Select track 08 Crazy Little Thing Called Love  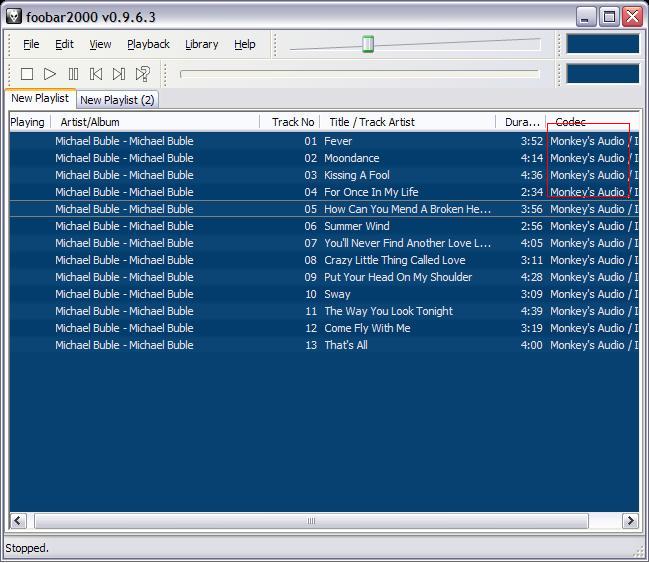[x=324, y=260]
